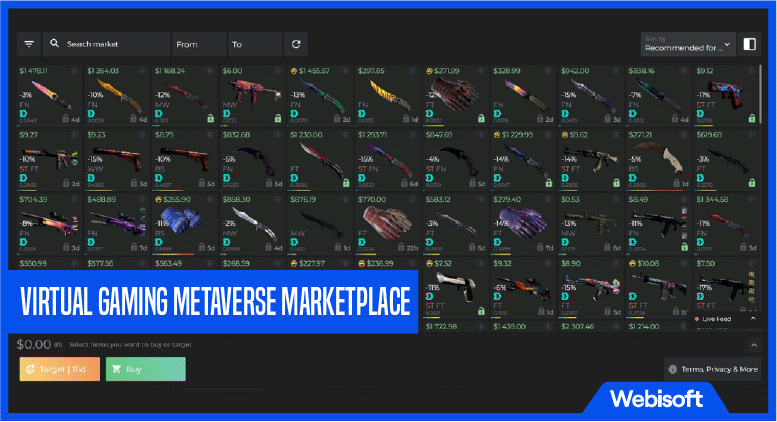This screenshot has width=777, height=422.
Task: Open info icon on $6.00 card
Action: [278, 71]
